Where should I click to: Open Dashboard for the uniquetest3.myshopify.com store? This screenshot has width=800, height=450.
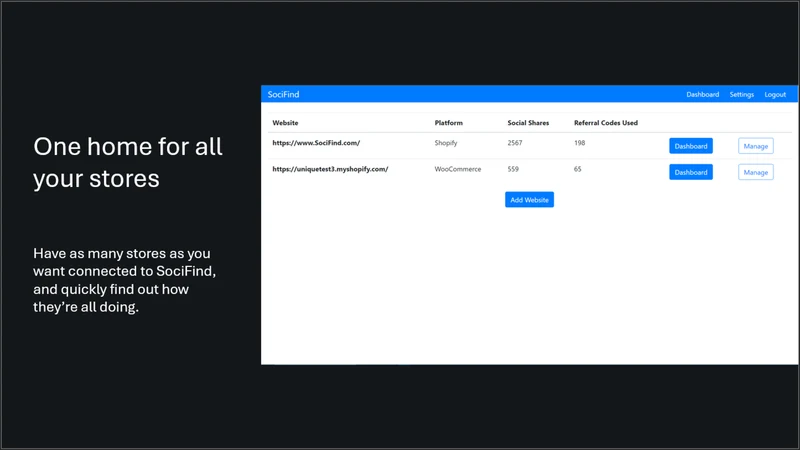pos(691,172)
